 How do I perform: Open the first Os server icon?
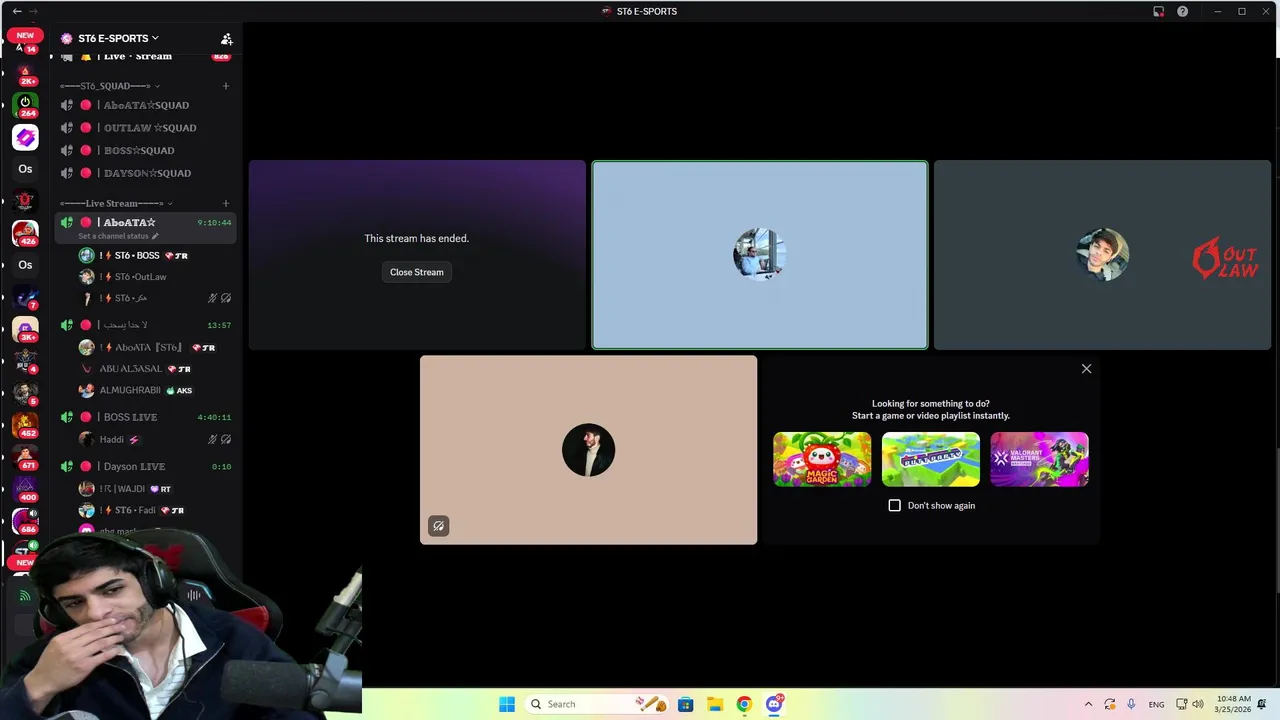coord(25,169)
